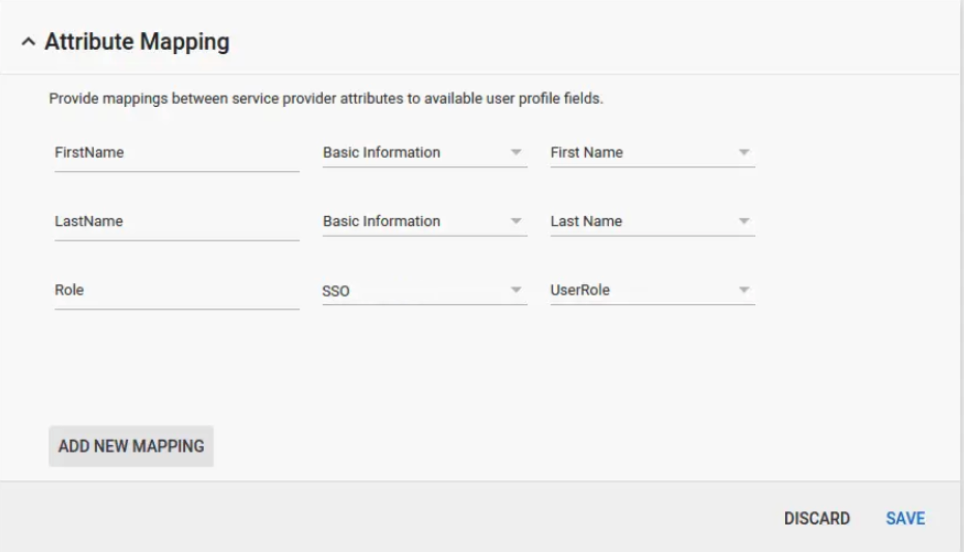
Task: Discard the attribute mapping changes
Action: 816,518
